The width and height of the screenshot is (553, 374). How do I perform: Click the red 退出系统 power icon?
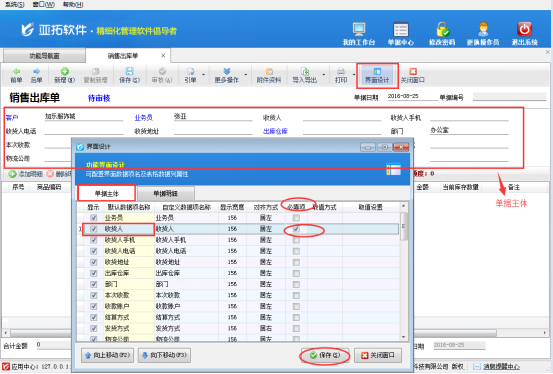point(524,29)
